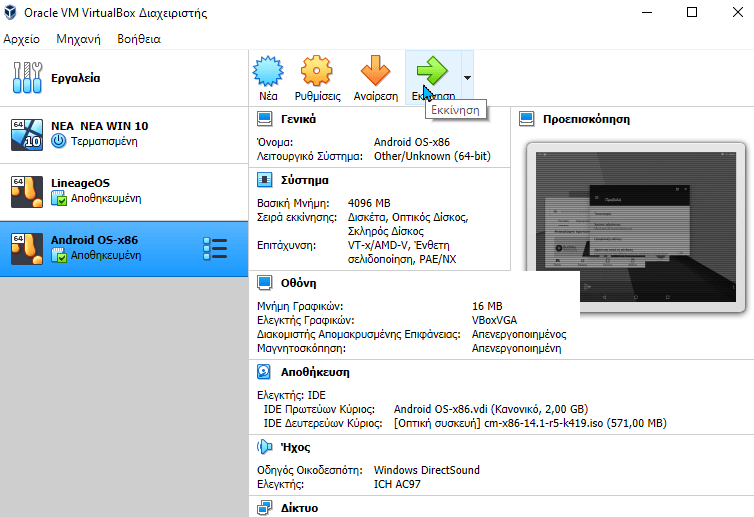The height and width of the screenshot is (517, 754).
Task: Click the Απενεργοποιημένη recording value
Action: pos(516,348)
